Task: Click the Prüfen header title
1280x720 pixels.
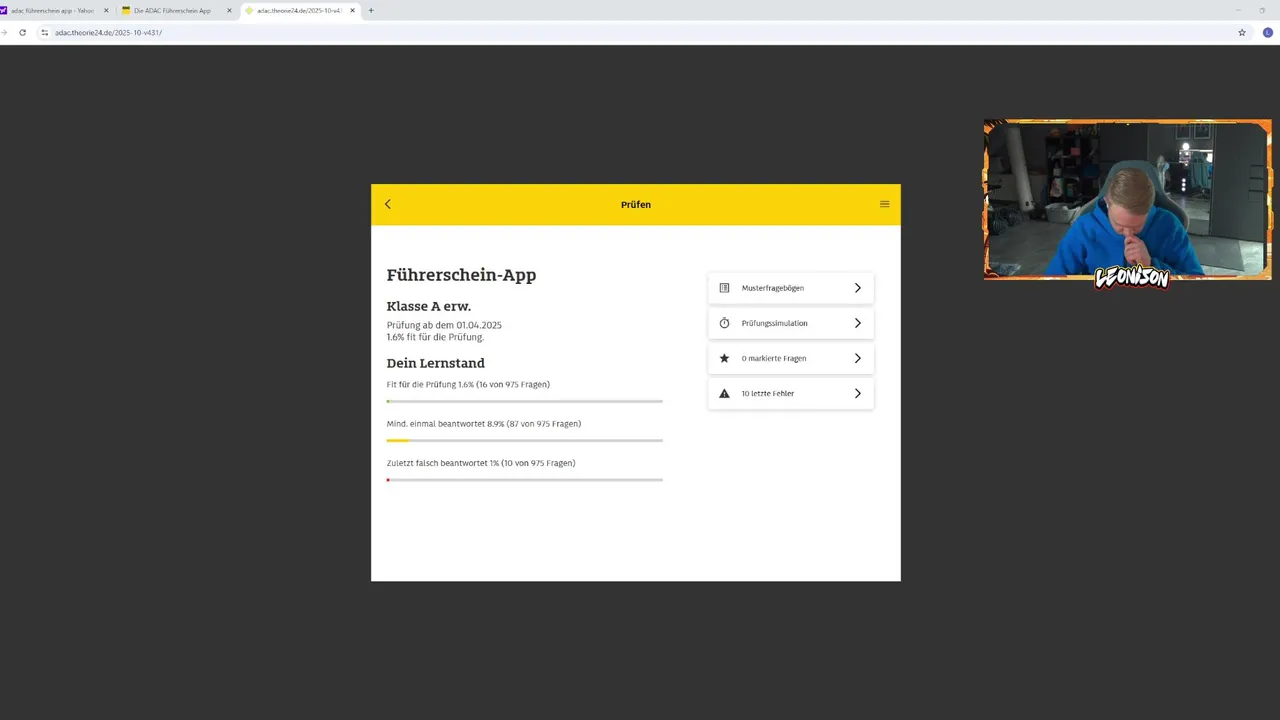Action: pyautogui.click(x=636, y=204)
